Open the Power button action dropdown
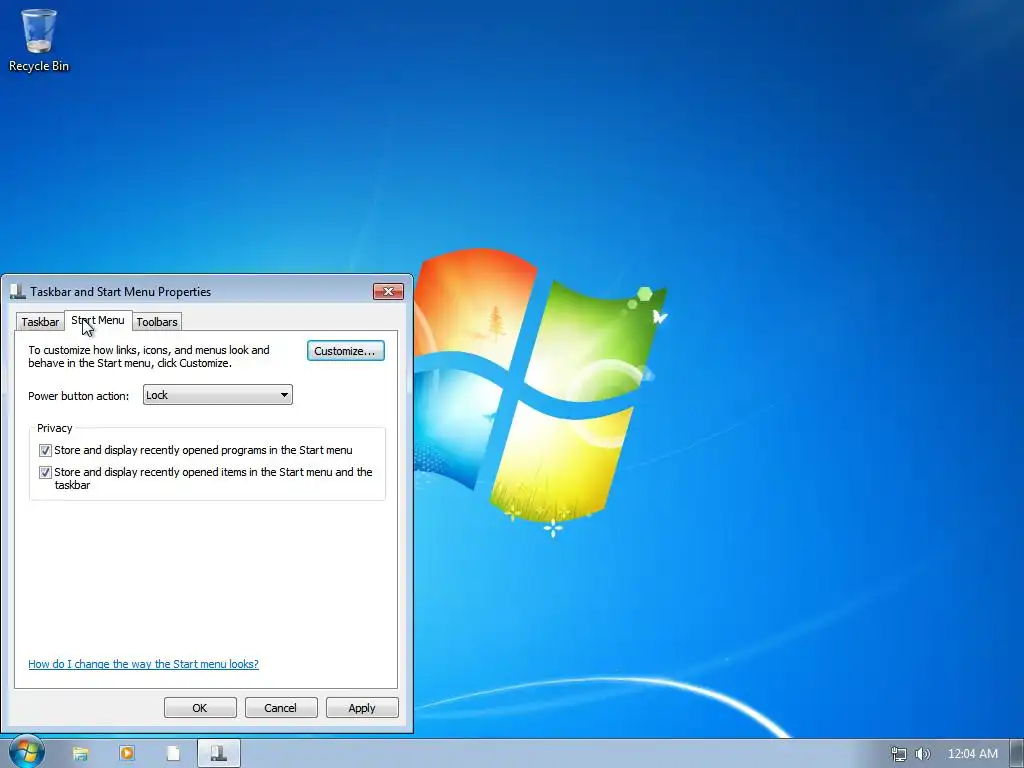The height and width of the screenshot is (768, 1024). tap(217, 395)
